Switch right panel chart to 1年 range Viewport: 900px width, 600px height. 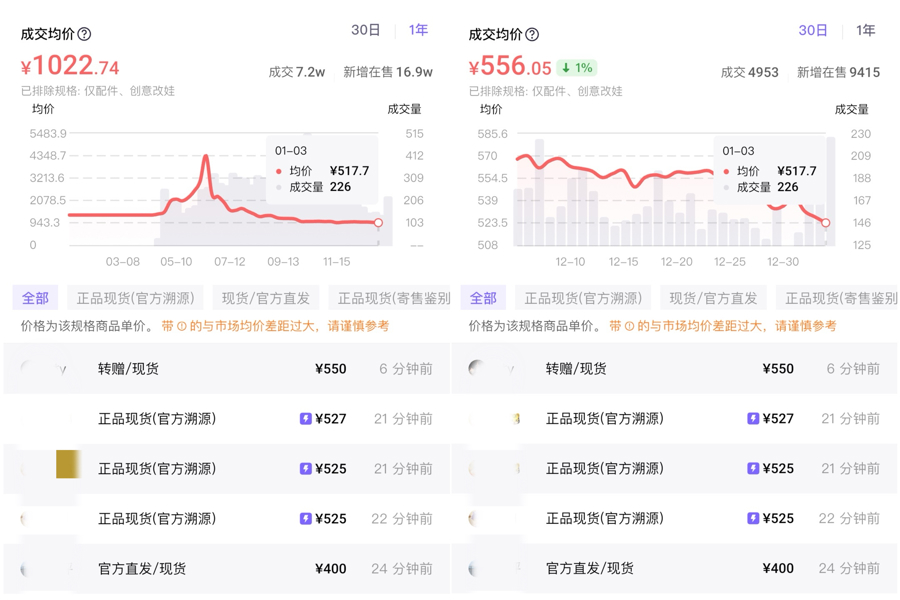pyautogui.click(x=865, y=30)
